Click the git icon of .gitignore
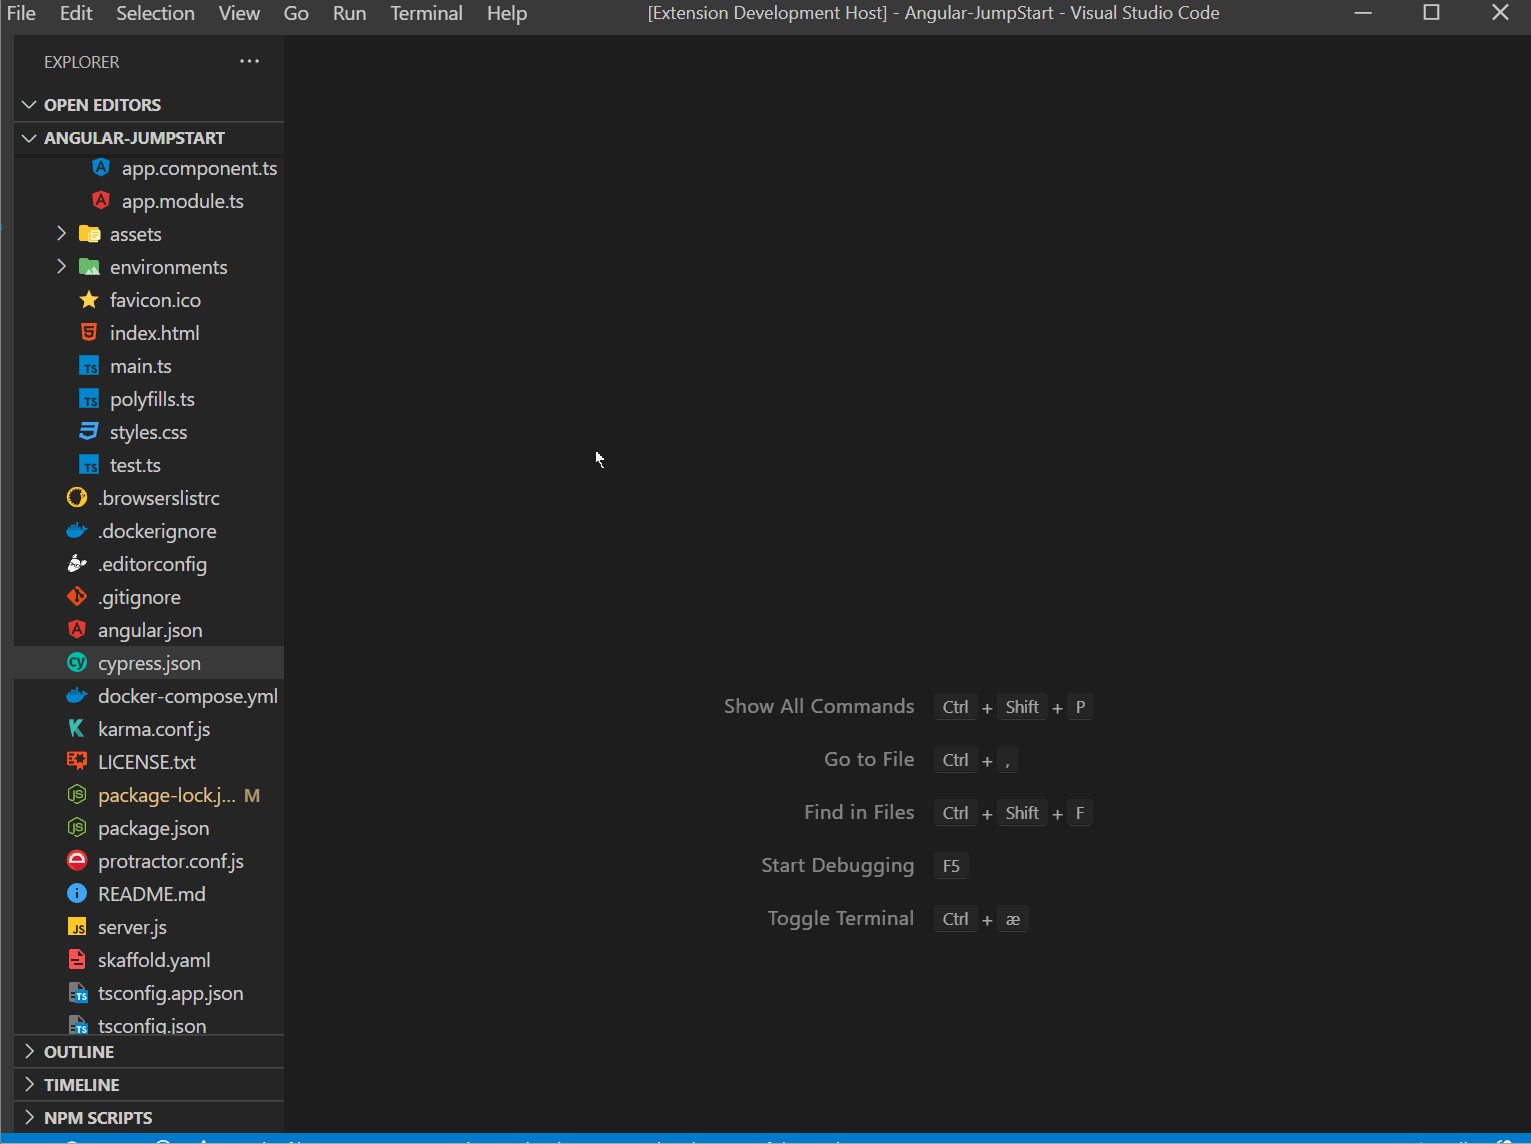The height and width of the screenshot is (1144, 1531). point(77,596)
